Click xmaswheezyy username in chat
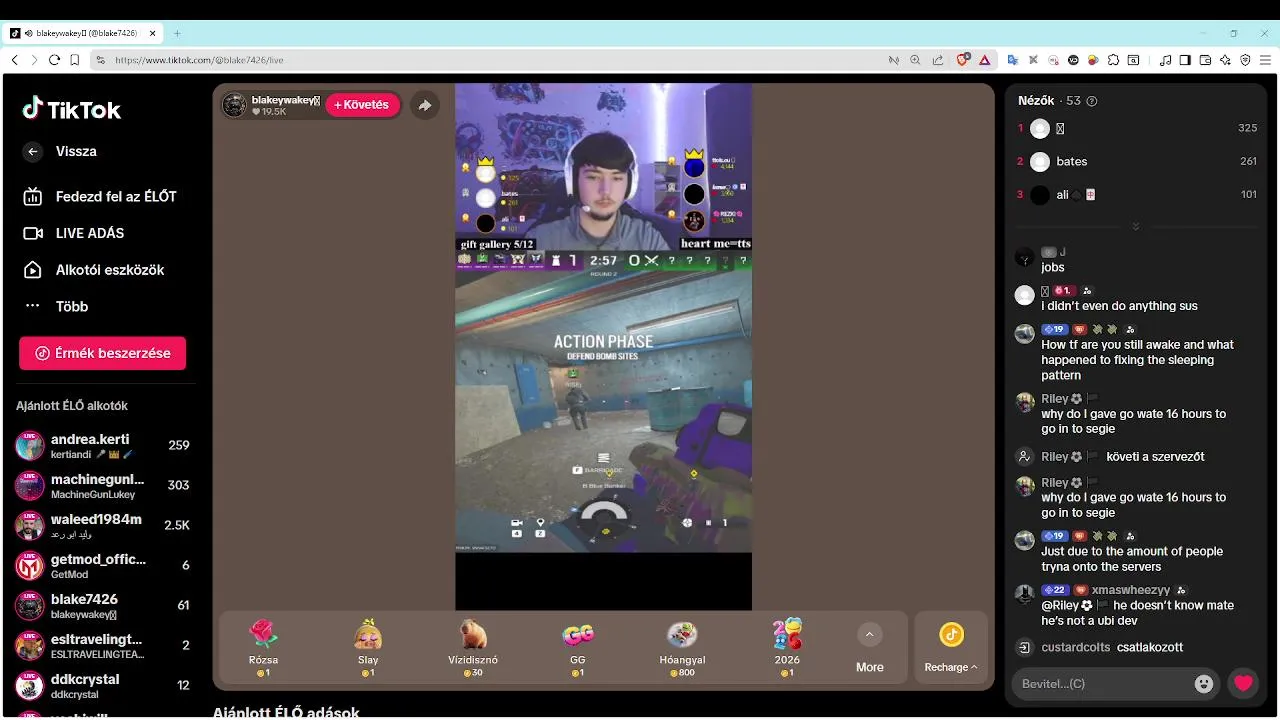Viewport: 1280px width, 720px height. [x=1130, y=590]
